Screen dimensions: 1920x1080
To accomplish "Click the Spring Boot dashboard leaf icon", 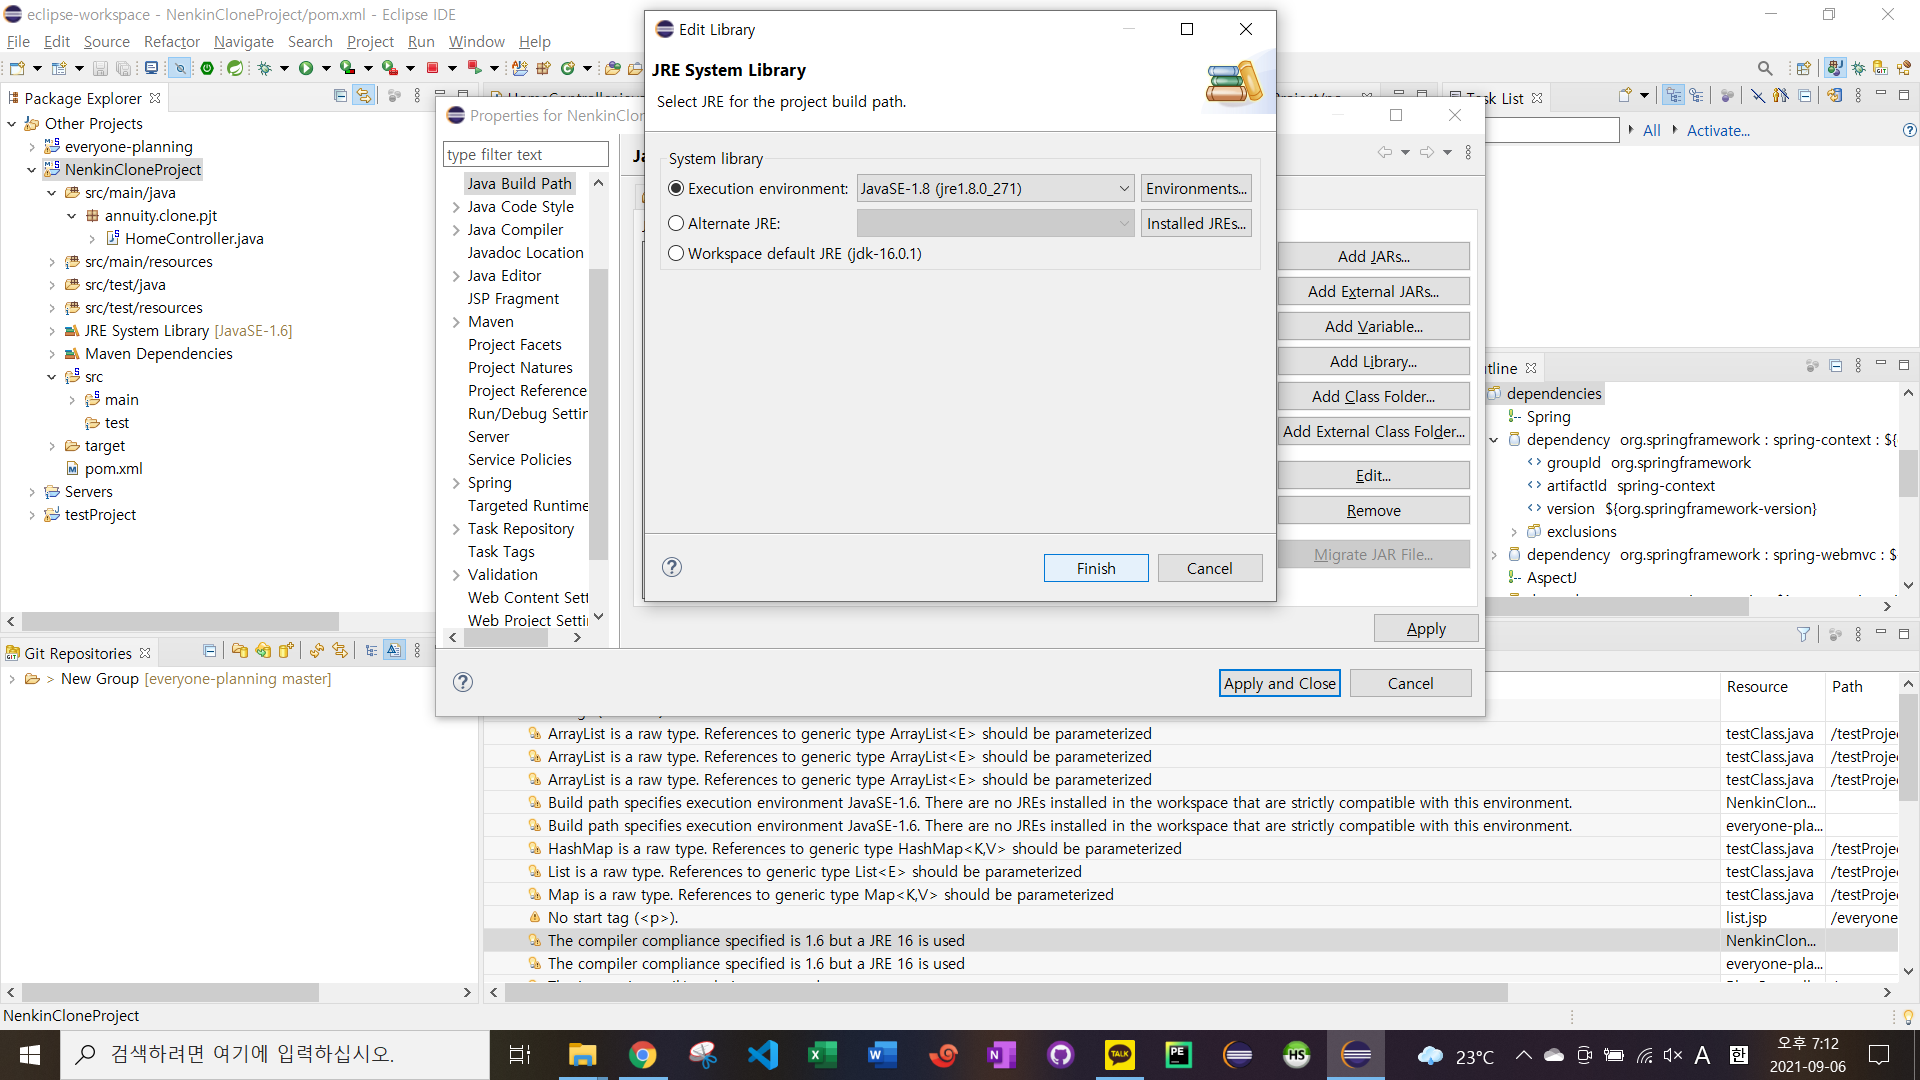I will (234, 68).
